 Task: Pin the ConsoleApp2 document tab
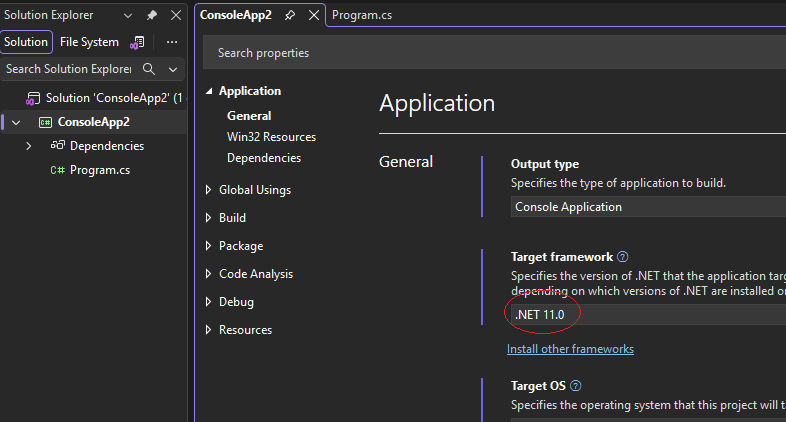click(x=290, y=16)
